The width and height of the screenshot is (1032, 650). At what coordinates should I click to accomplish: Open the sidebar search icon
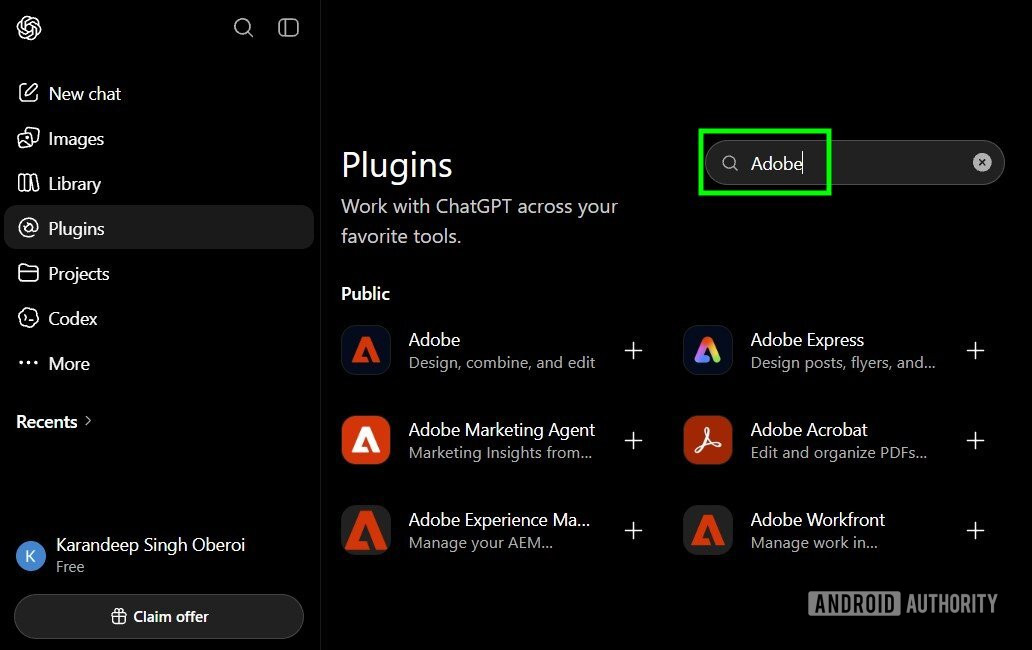tap(244, 28)
